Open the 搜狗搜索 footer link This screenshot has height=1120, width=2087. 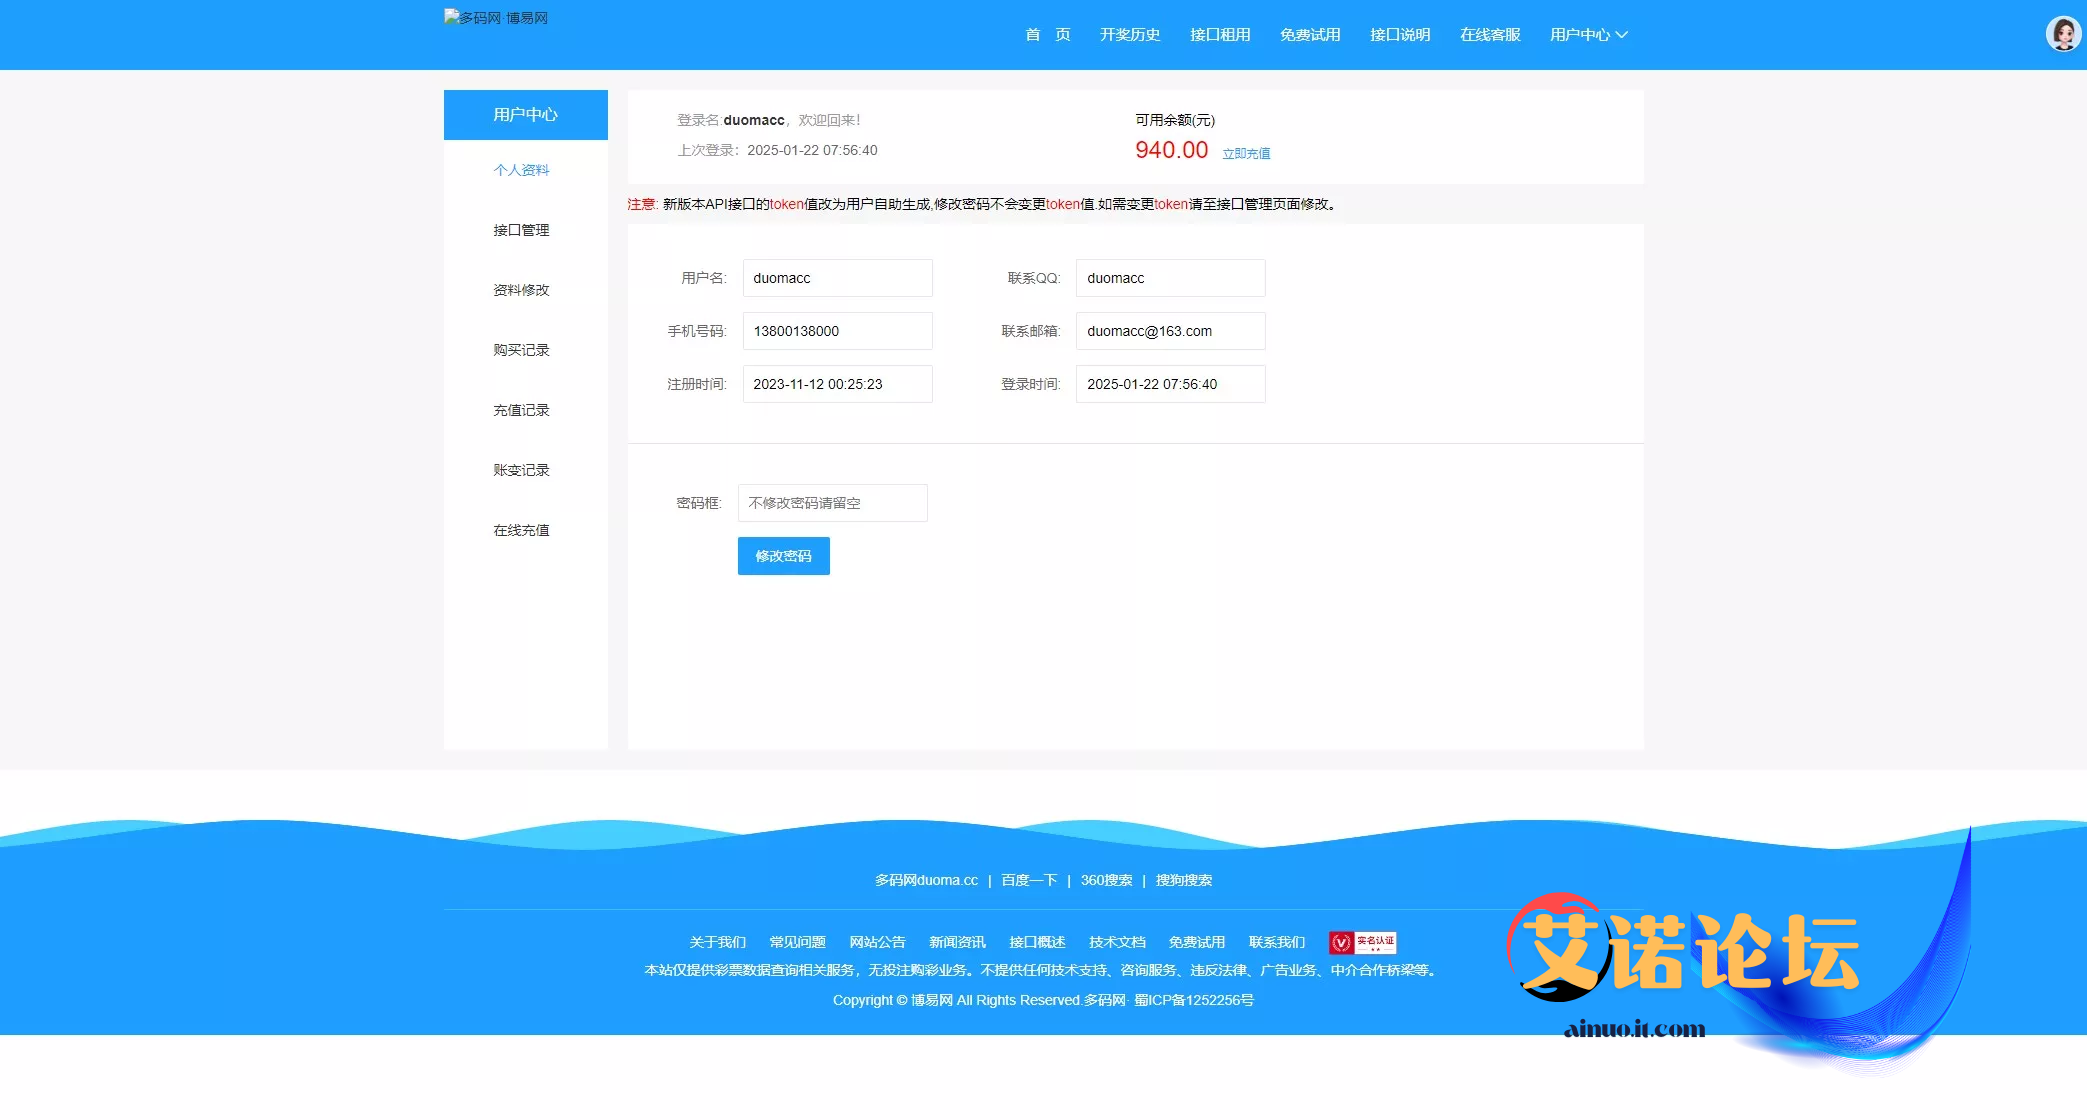point(1184,880)
